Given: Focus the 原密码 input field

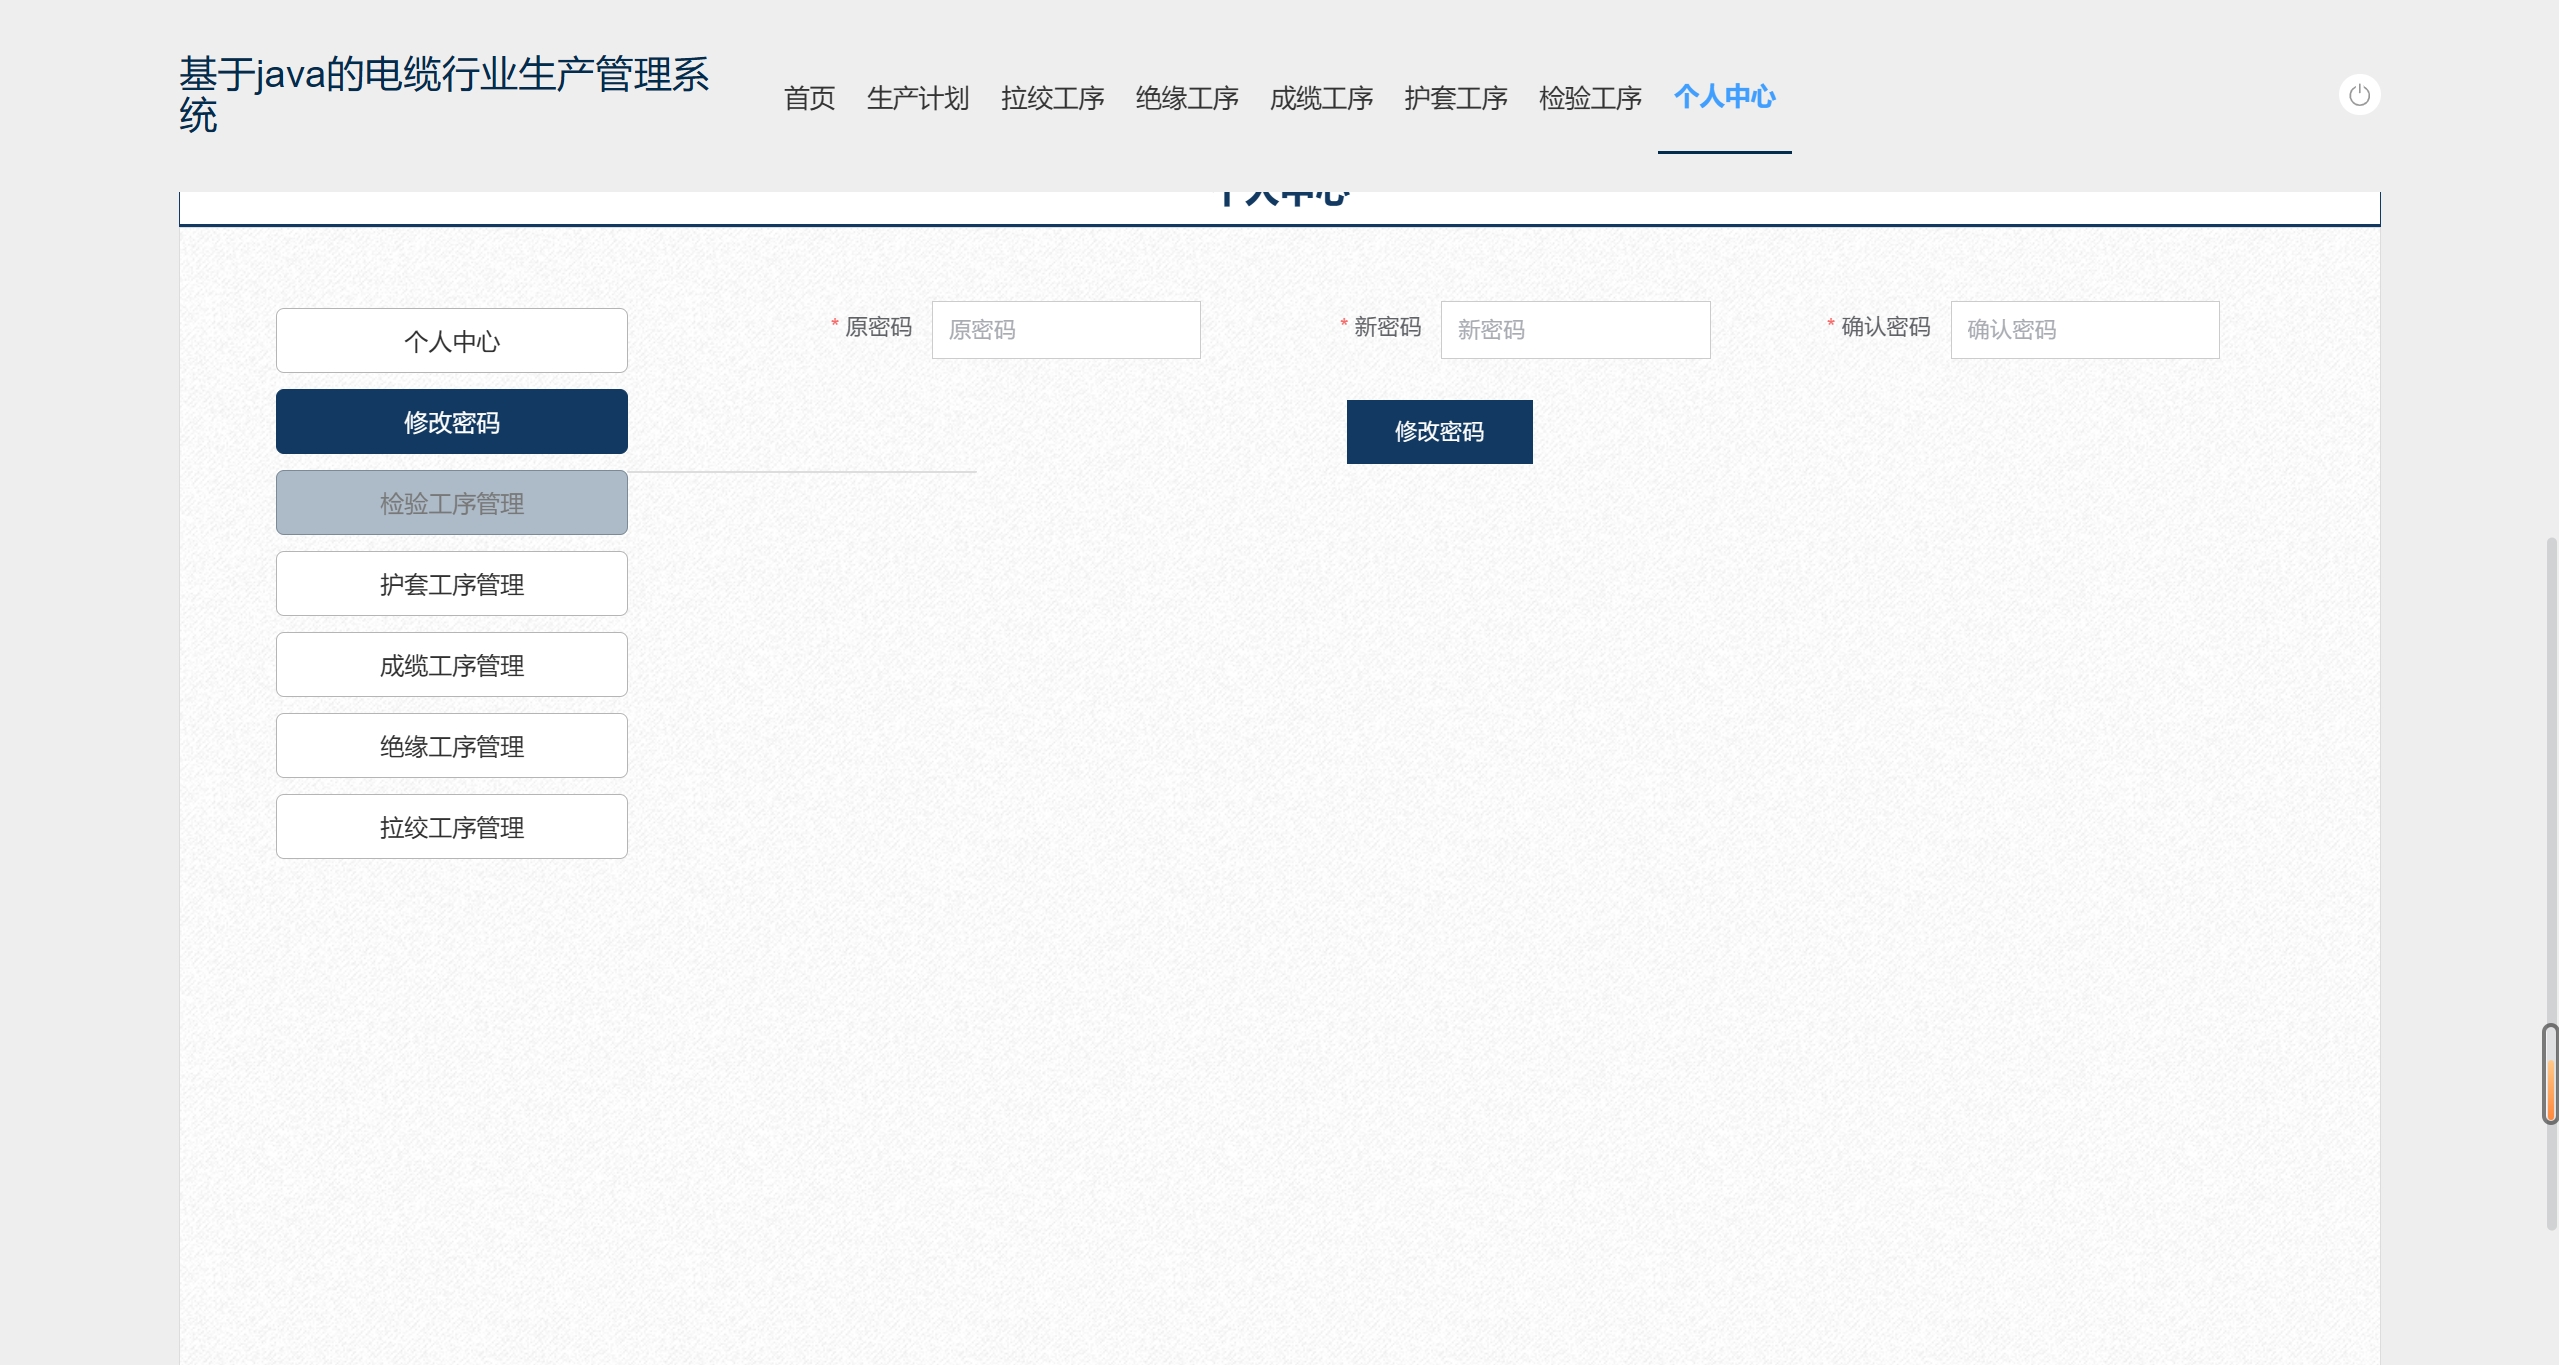Looking at the screenshot, I should [1066, 330].
